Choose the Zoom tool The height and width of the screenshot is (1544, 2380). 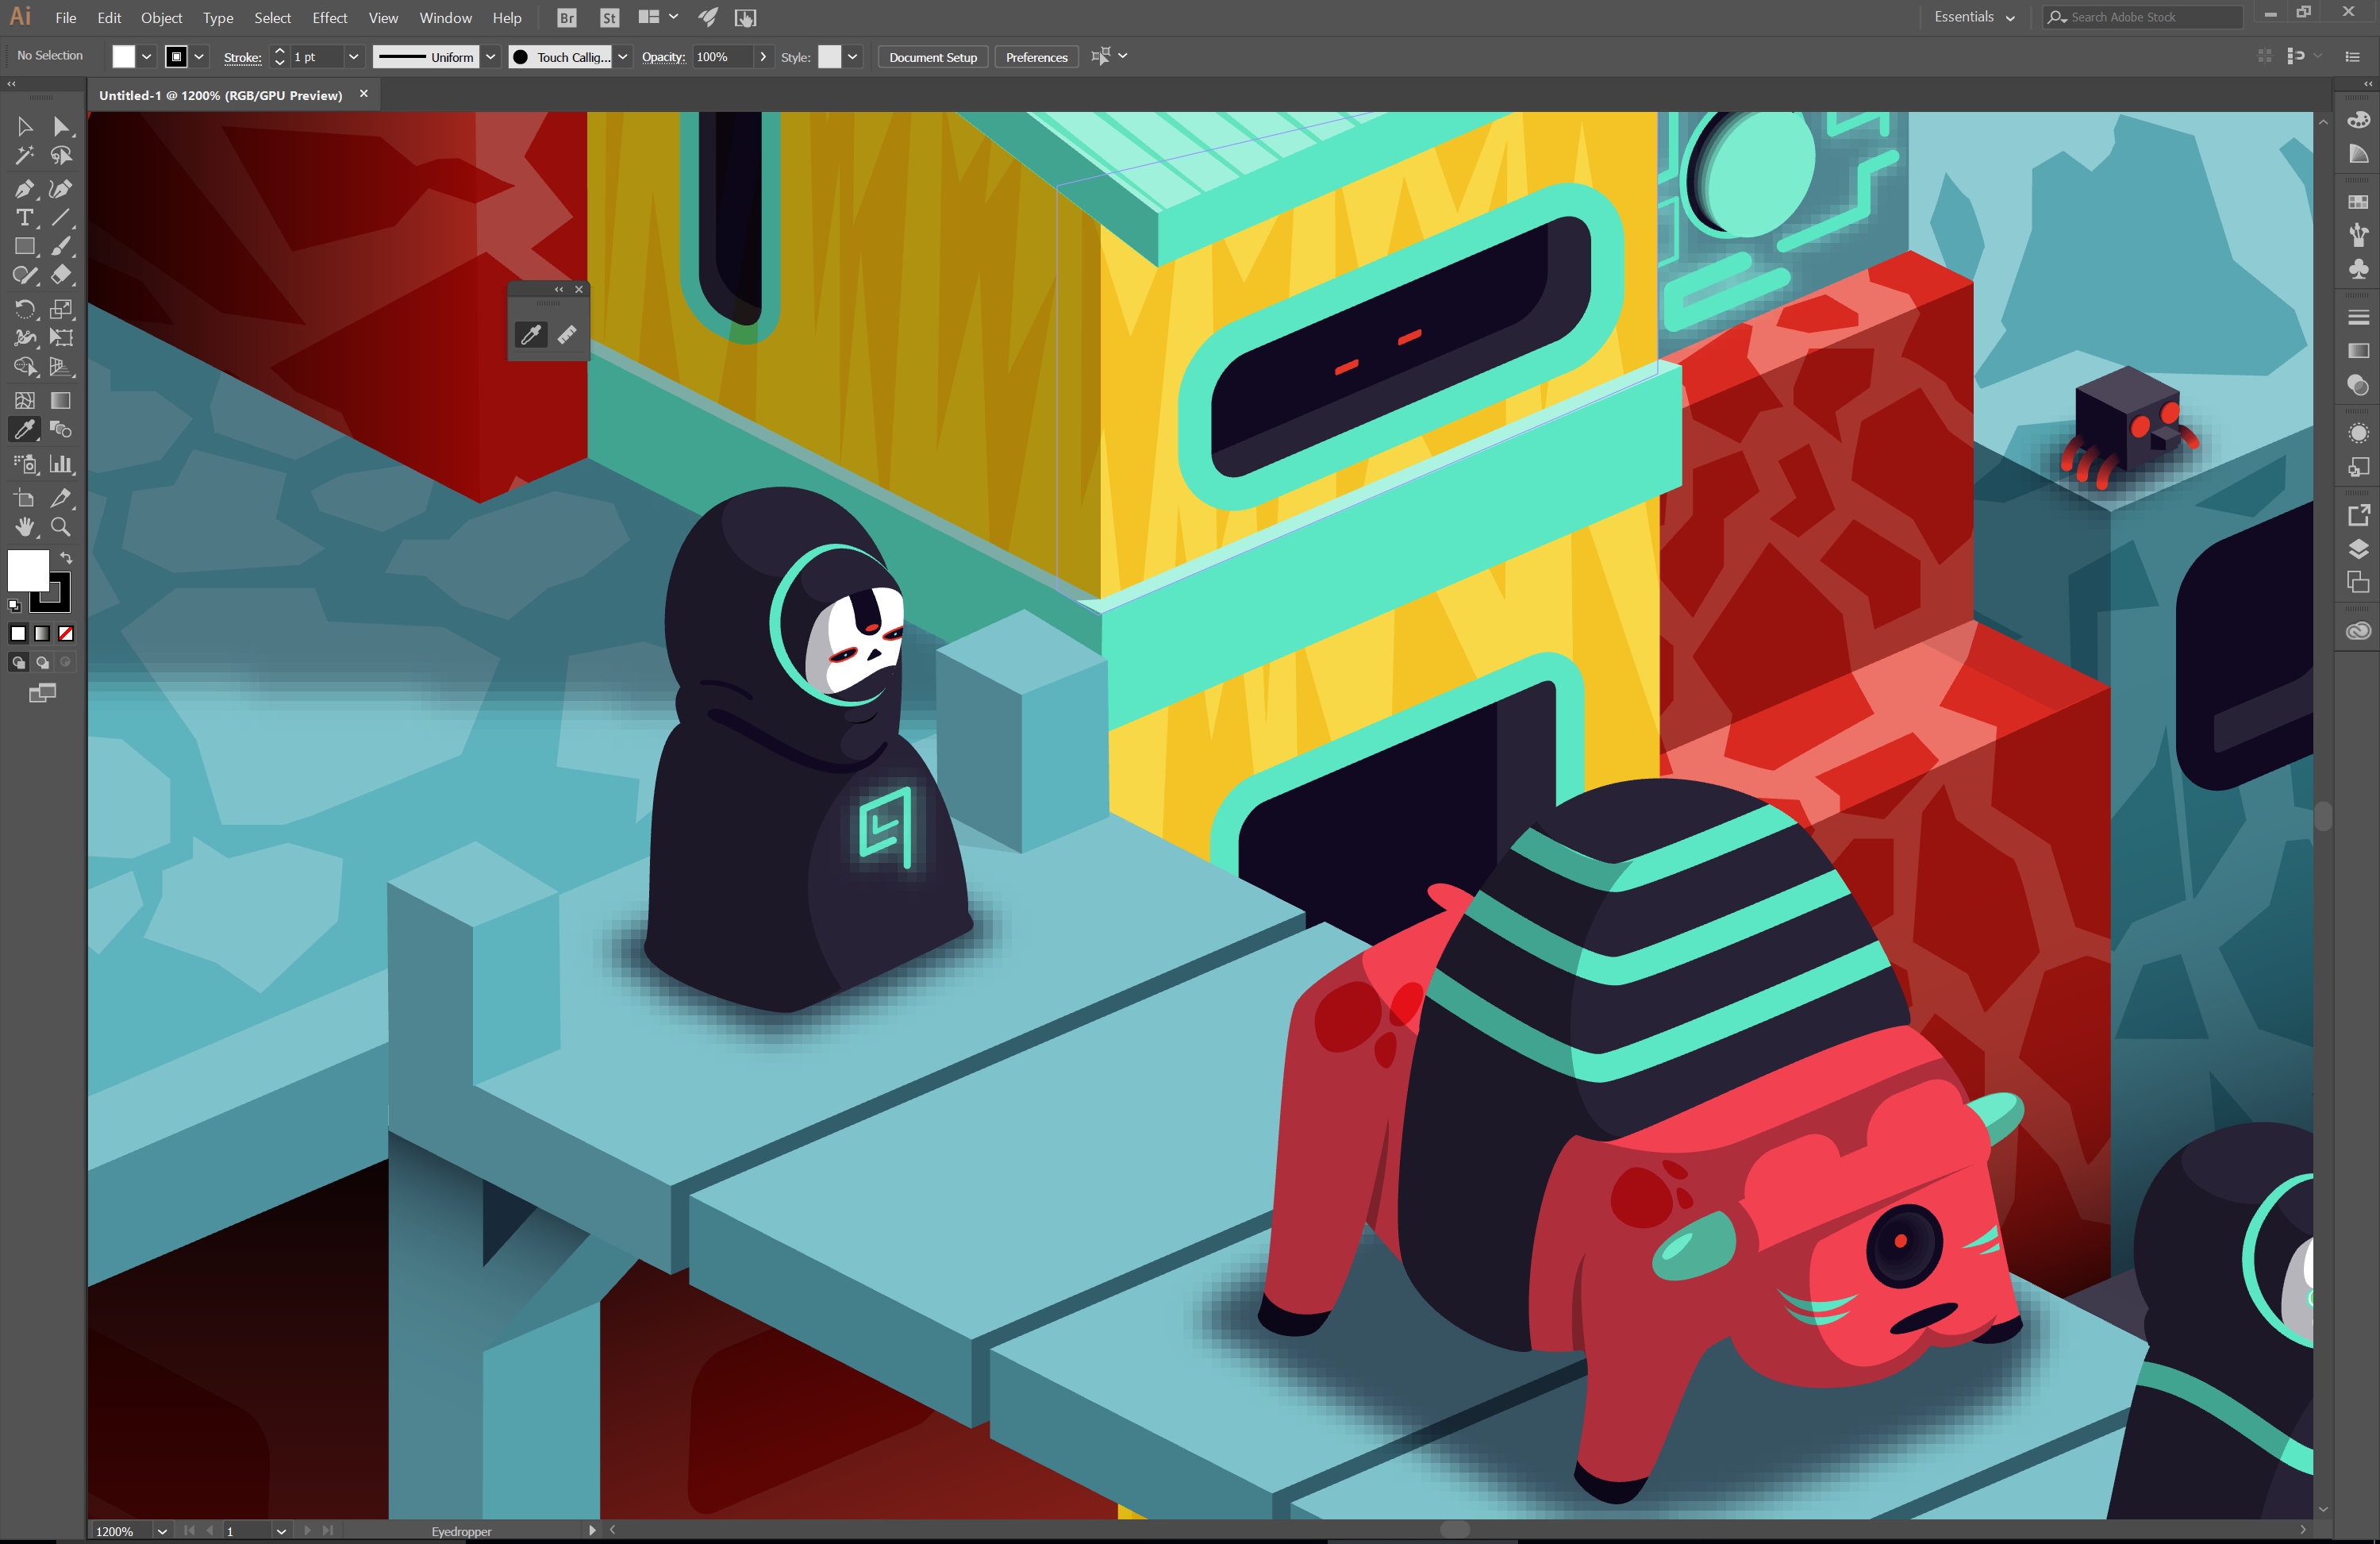[x=61, y=527]
